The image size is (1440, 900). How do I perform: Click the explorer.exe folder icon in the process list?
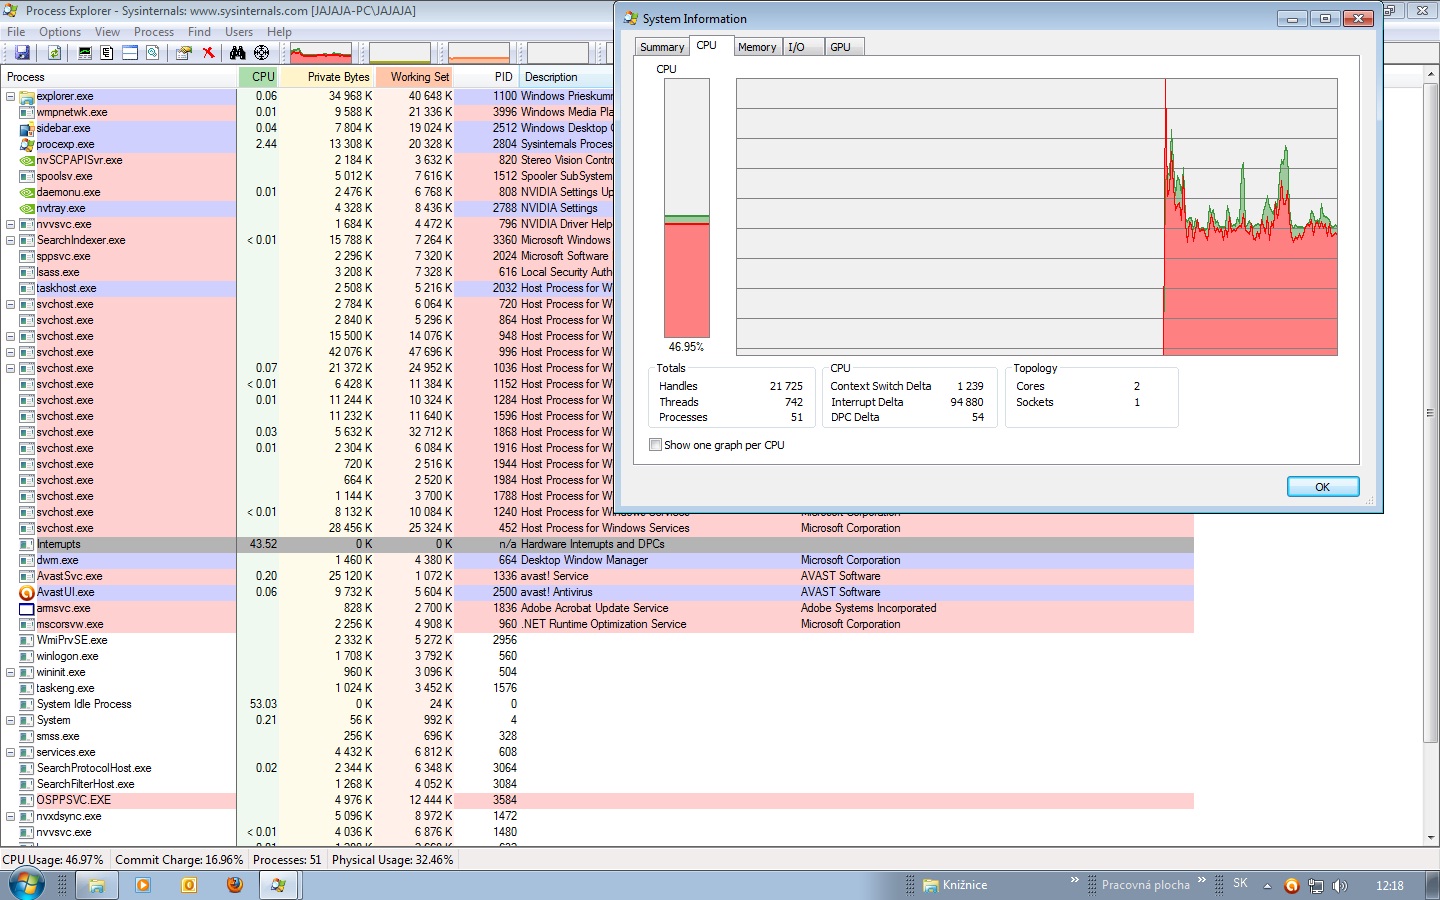[27, 96]
